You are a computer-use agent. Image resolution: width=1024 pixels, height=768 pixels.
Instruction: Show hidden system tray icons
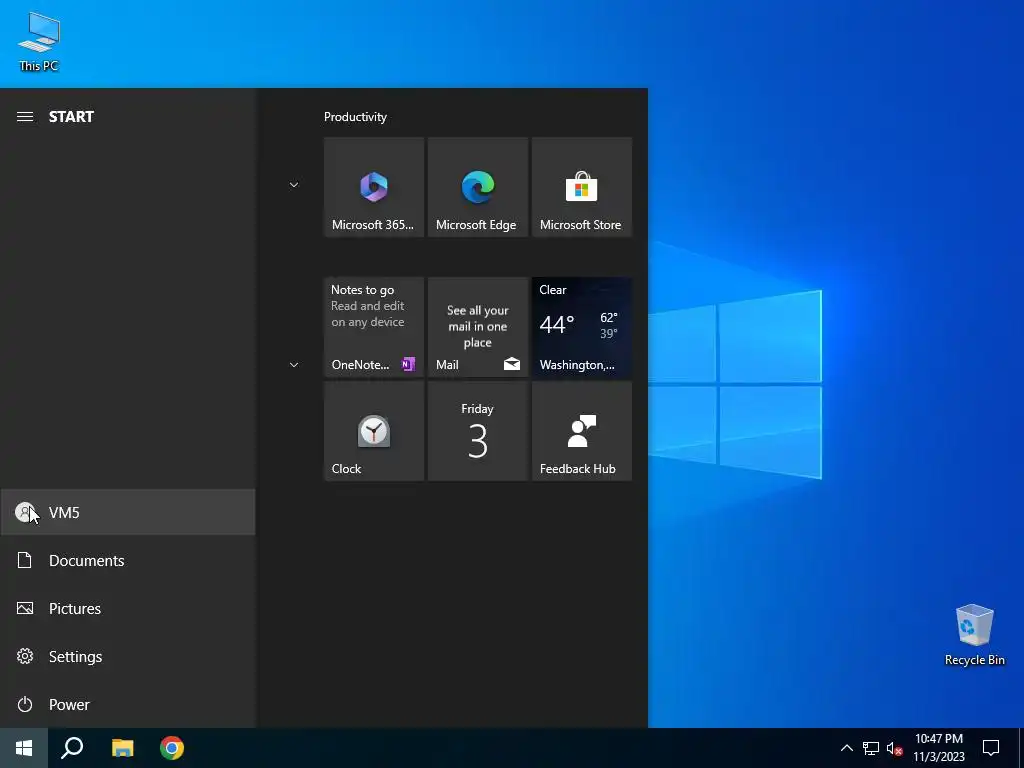846,748
